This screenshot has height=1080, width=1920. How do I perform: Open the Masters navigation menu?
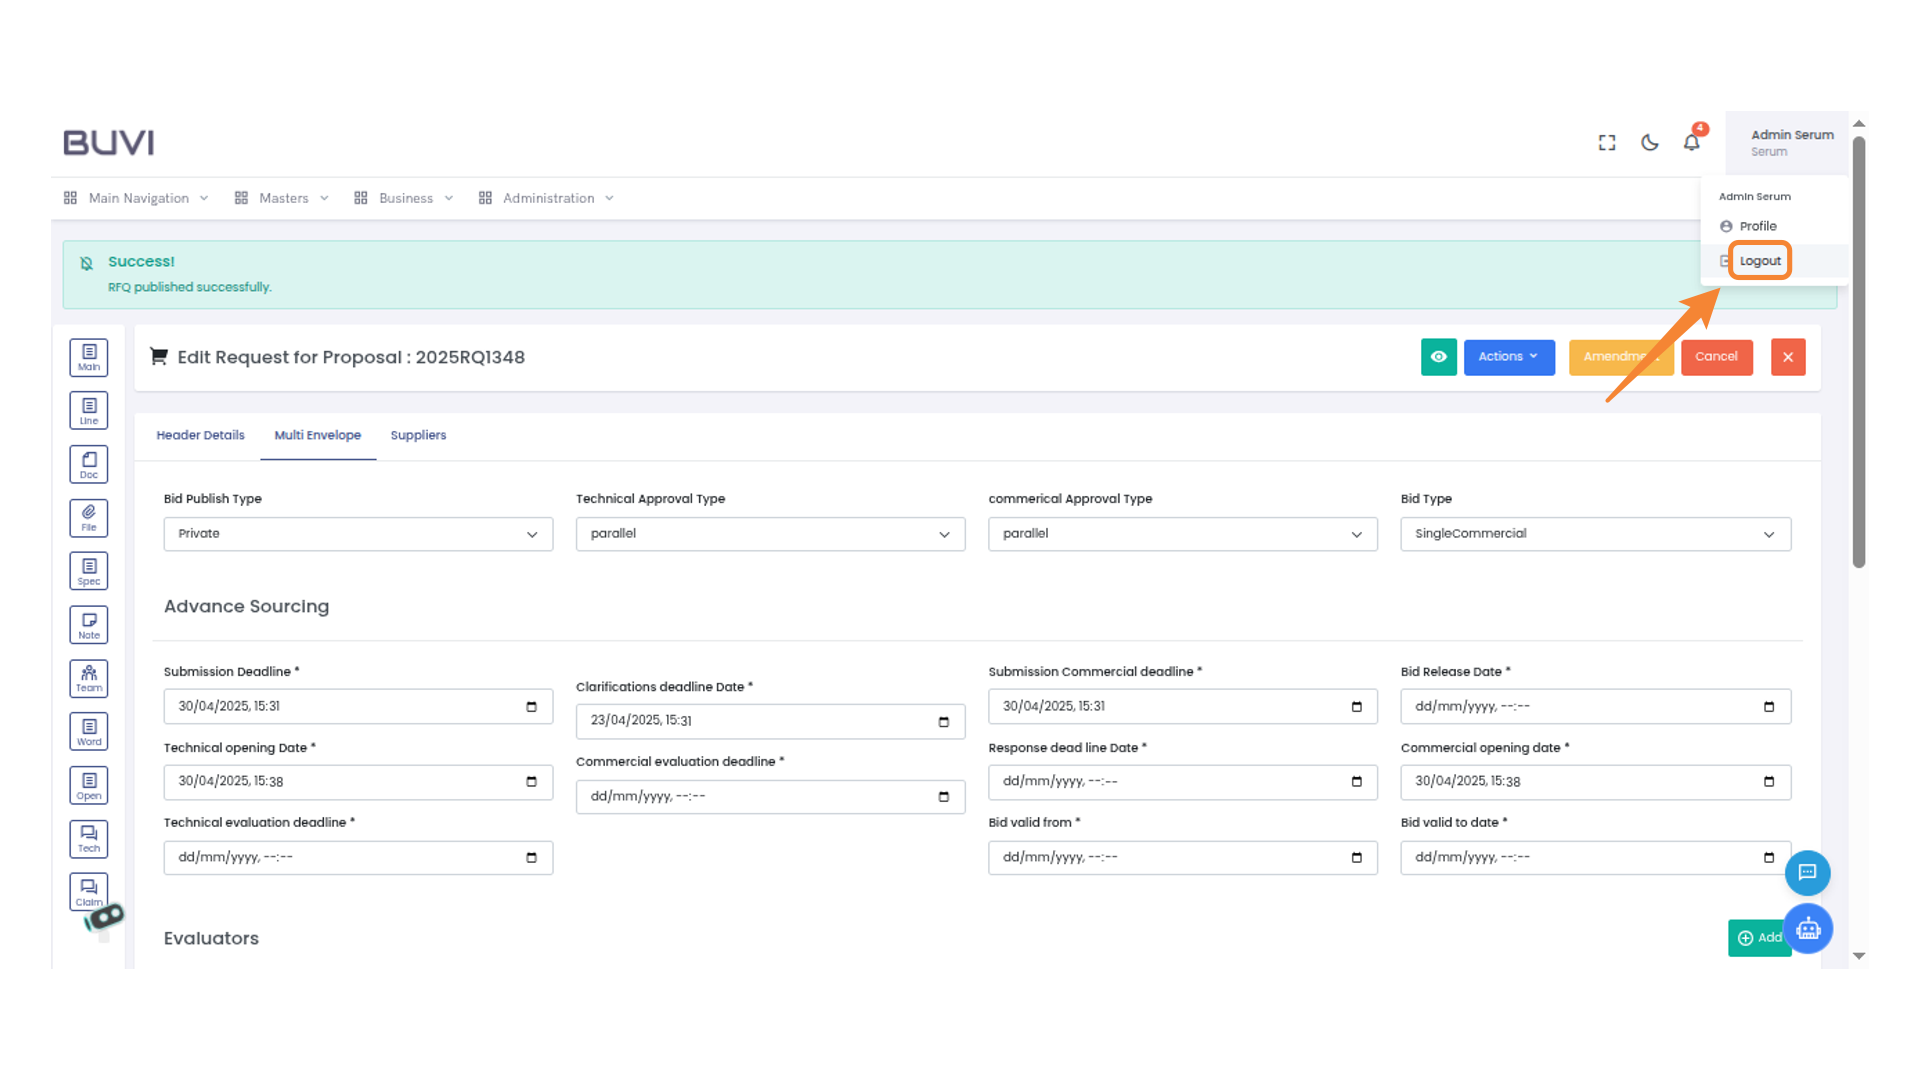pos(282,198)
